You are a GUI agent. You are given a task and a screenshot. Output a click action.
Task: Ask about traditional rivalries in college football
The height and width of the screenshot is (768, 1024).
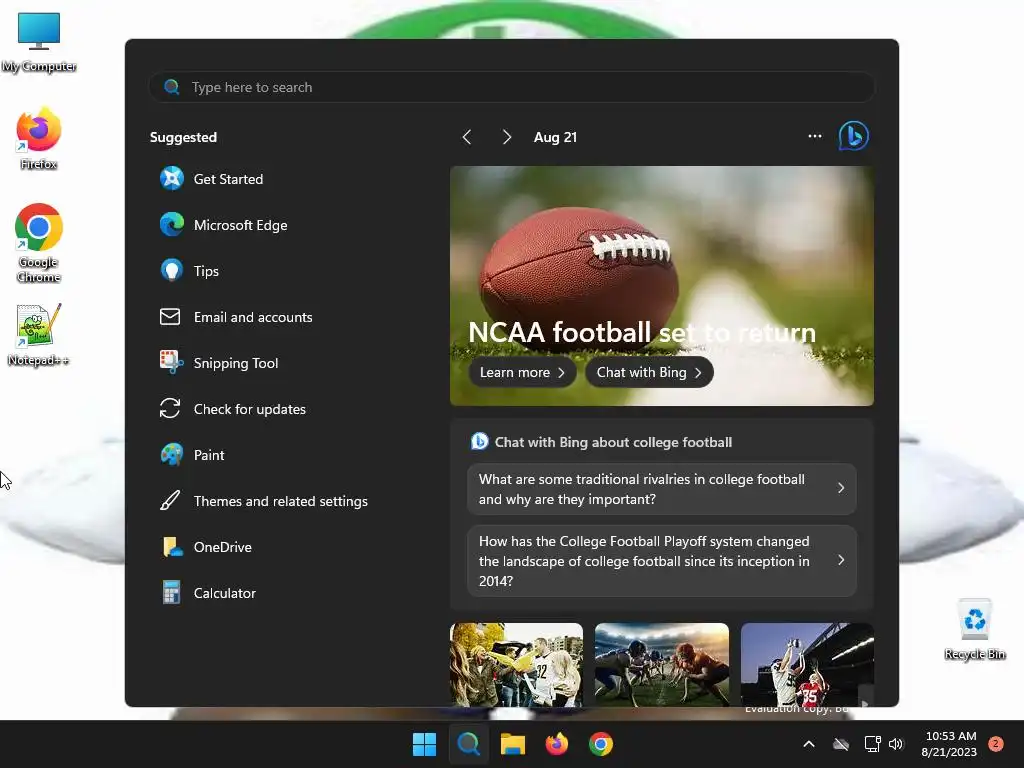[662, 489]
